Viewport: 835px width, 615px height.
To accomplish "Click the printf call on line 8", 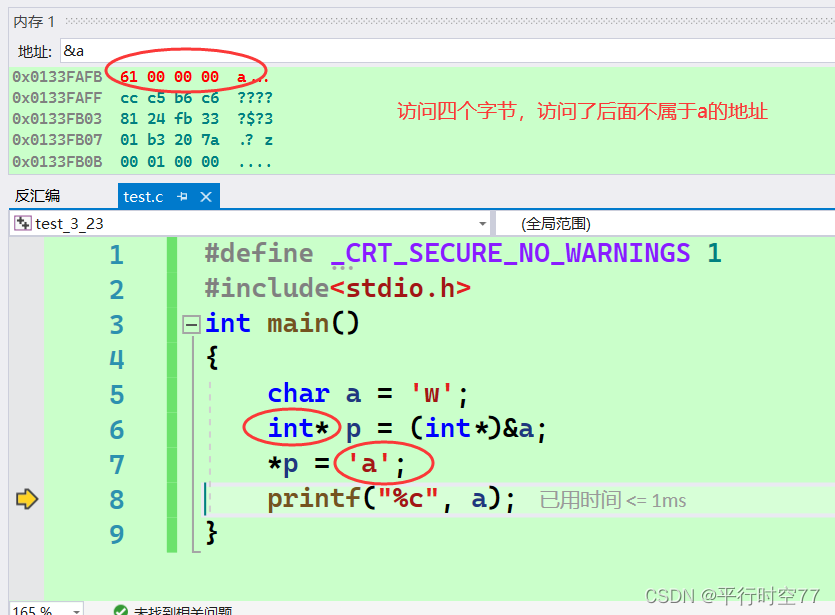I will [x=313, y=499].
